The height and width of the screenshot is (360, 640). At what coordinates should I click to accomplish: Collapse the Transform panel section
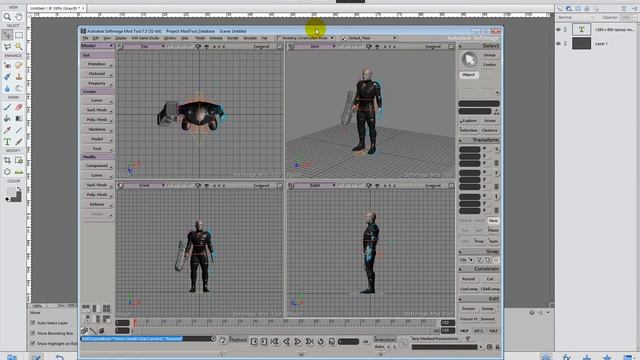point(460,140)
